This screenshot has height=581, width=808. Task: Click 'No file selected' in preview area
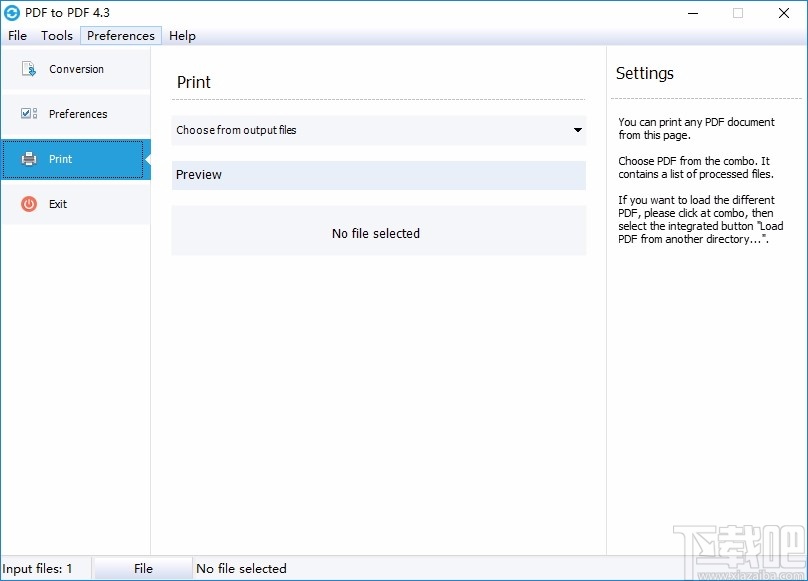[376, 234]
